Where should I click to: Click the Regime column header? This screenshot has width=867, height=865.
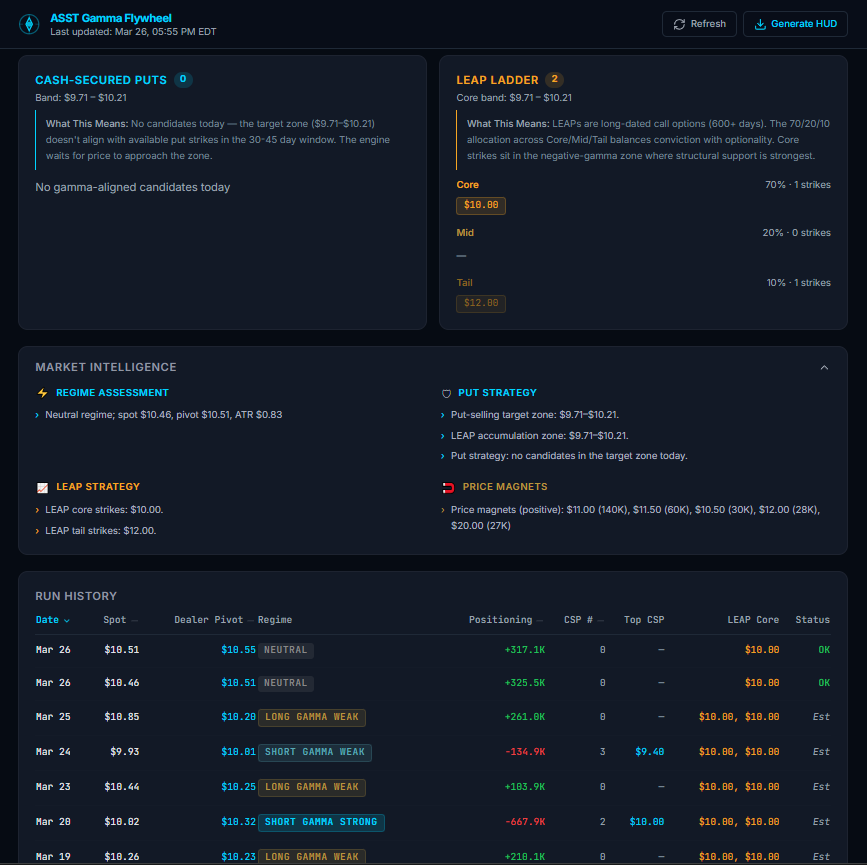tap(275, 619)
